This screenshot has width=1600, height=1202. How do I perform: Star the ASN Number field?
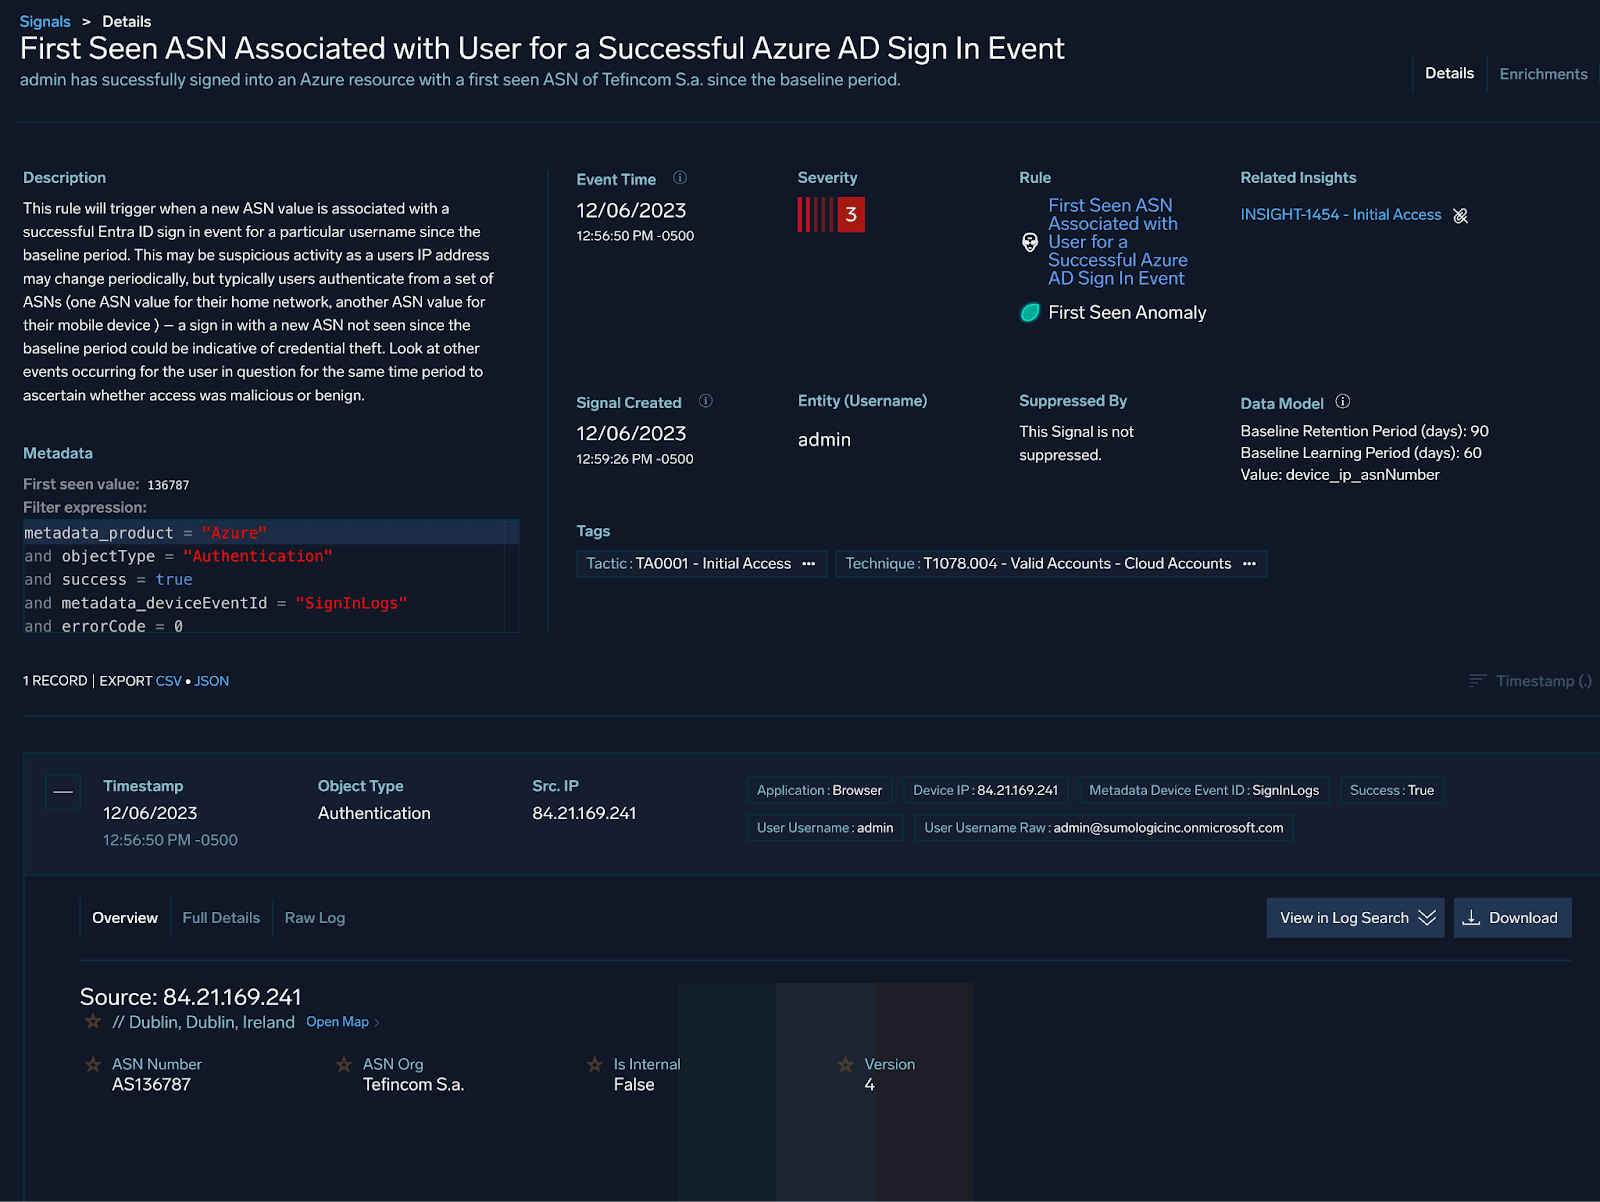(93, 1064)
